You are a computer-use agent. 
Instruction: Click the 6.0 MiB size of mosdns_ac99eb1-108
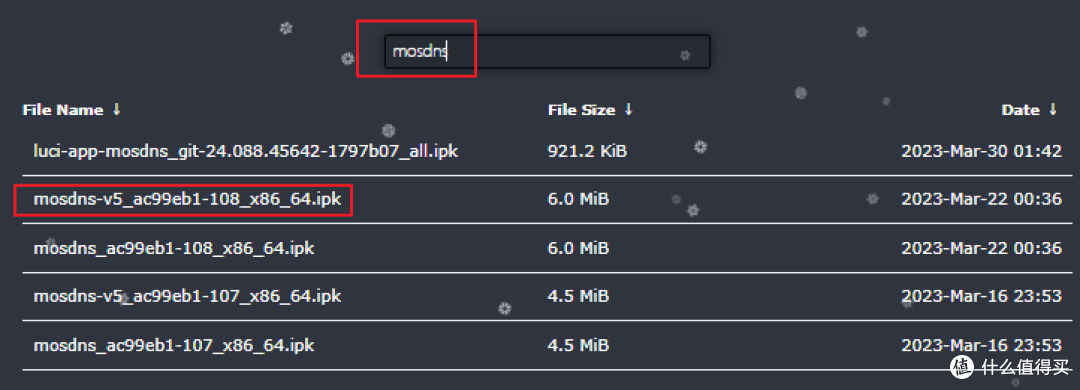click(578, 248)
